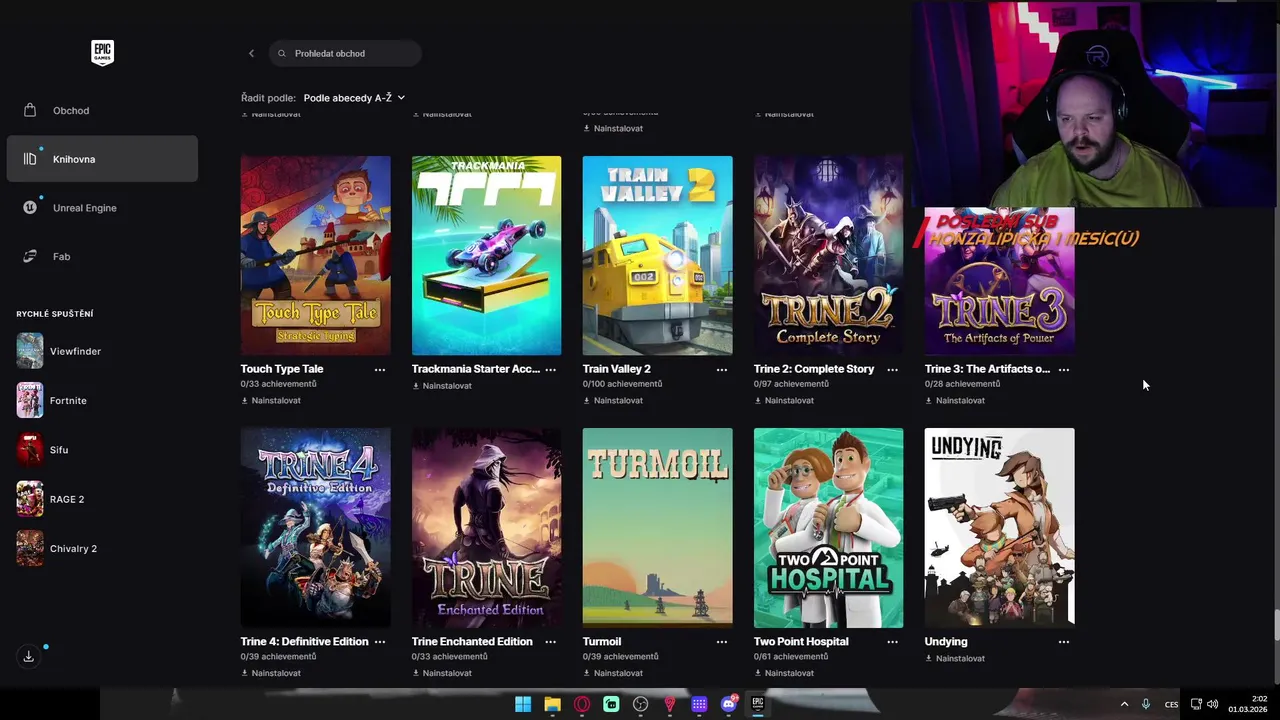
Task: Open Trine 4 Definitive Edition cover
Action: coord(316,528)
